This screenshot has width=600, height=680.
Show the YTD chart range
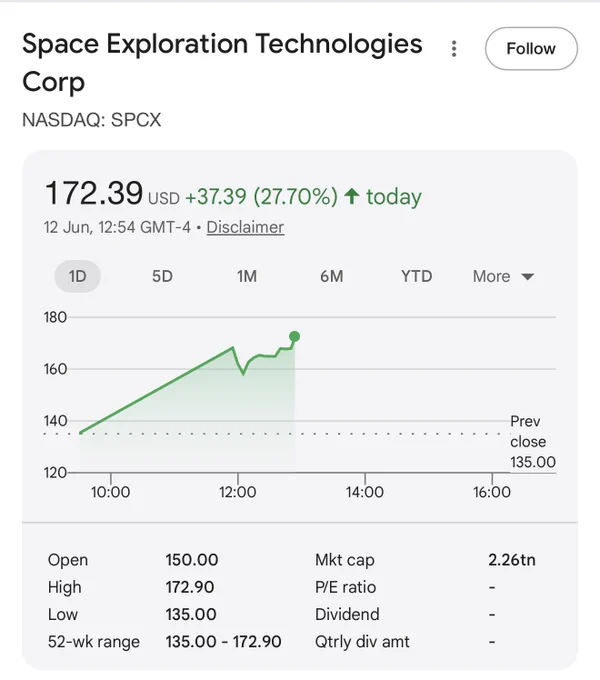(x=417, y=276)
